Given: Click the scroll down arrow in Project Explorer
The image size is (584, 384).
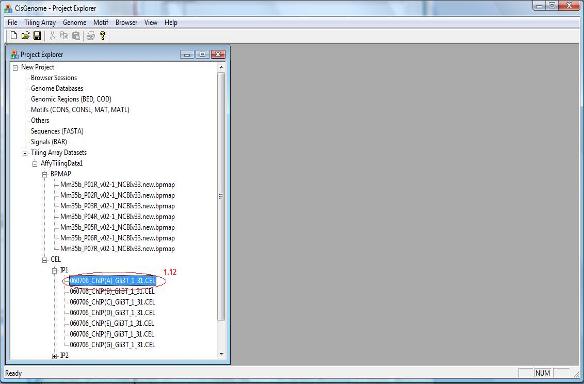Looking at the screenshot, I should pyautogui.click(x=221, y=354).
